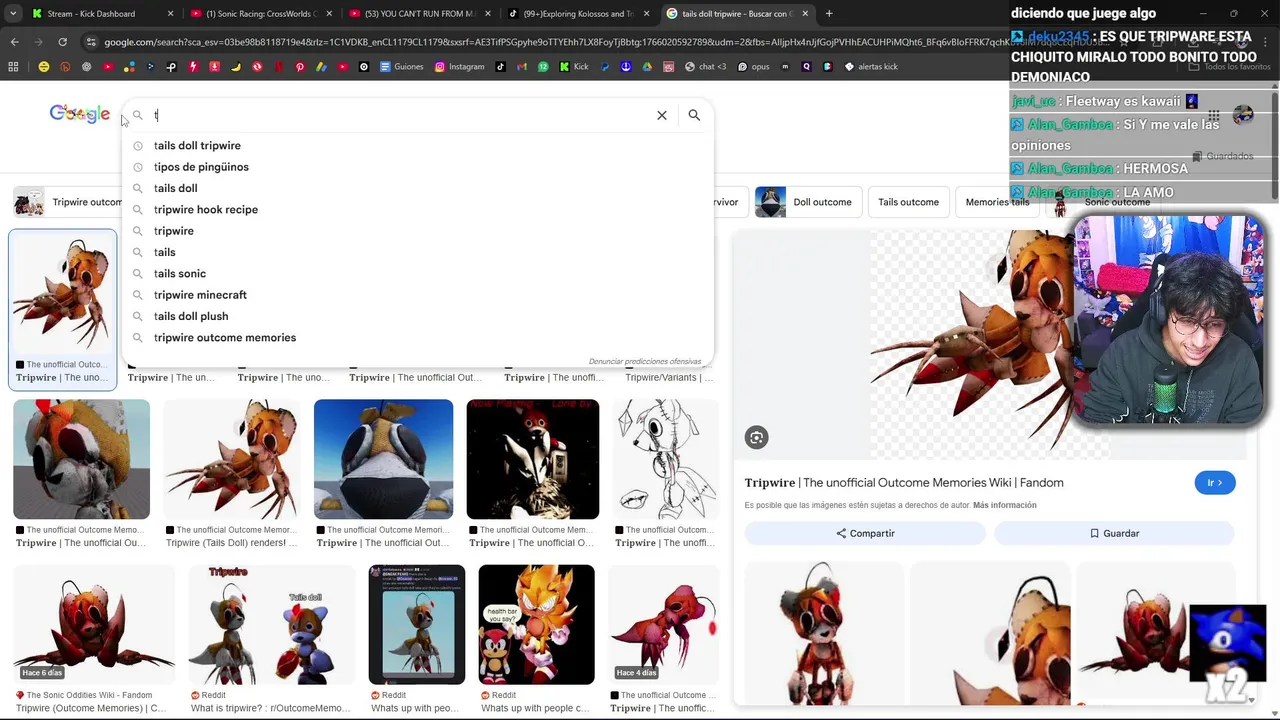Click Denunciar predicciones ofensivas link
The image size is (1280, 720).
tap(645, 361)
